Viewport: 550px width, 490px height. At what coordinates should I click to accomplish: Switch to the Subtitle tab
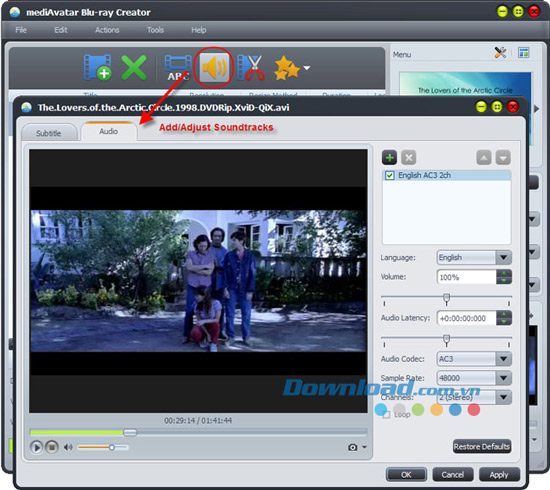click(x=49, y=133)
